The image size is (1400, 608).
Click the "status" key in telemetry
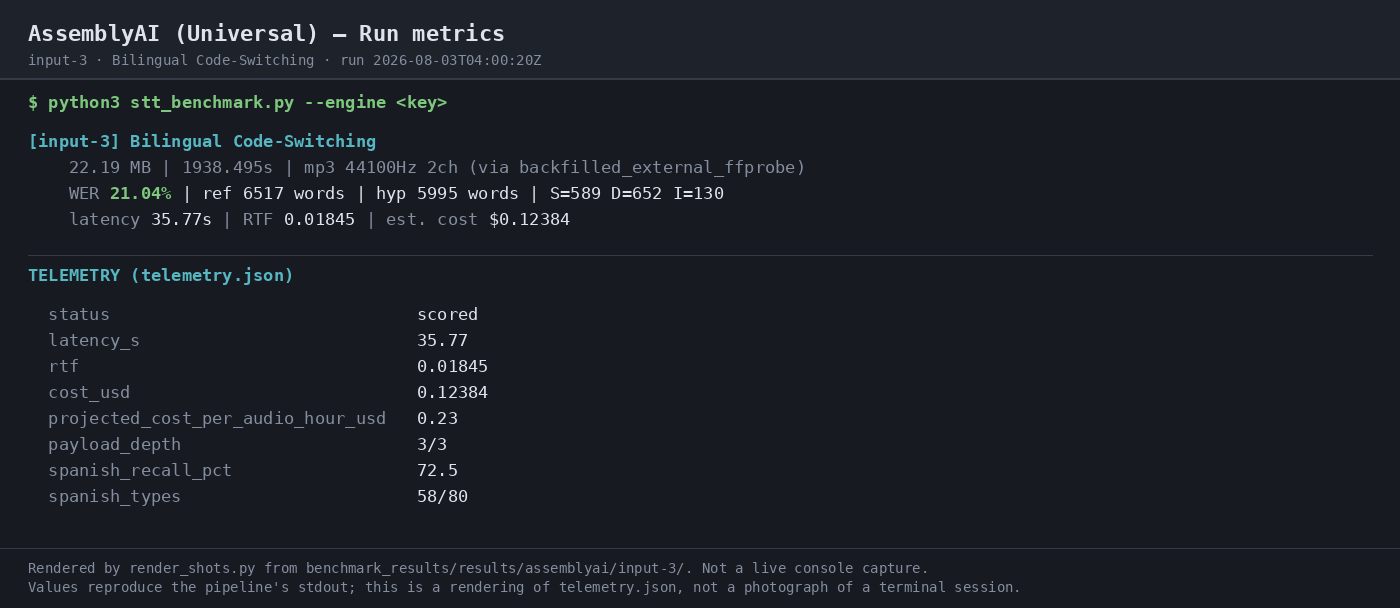(x=79, y=315)
